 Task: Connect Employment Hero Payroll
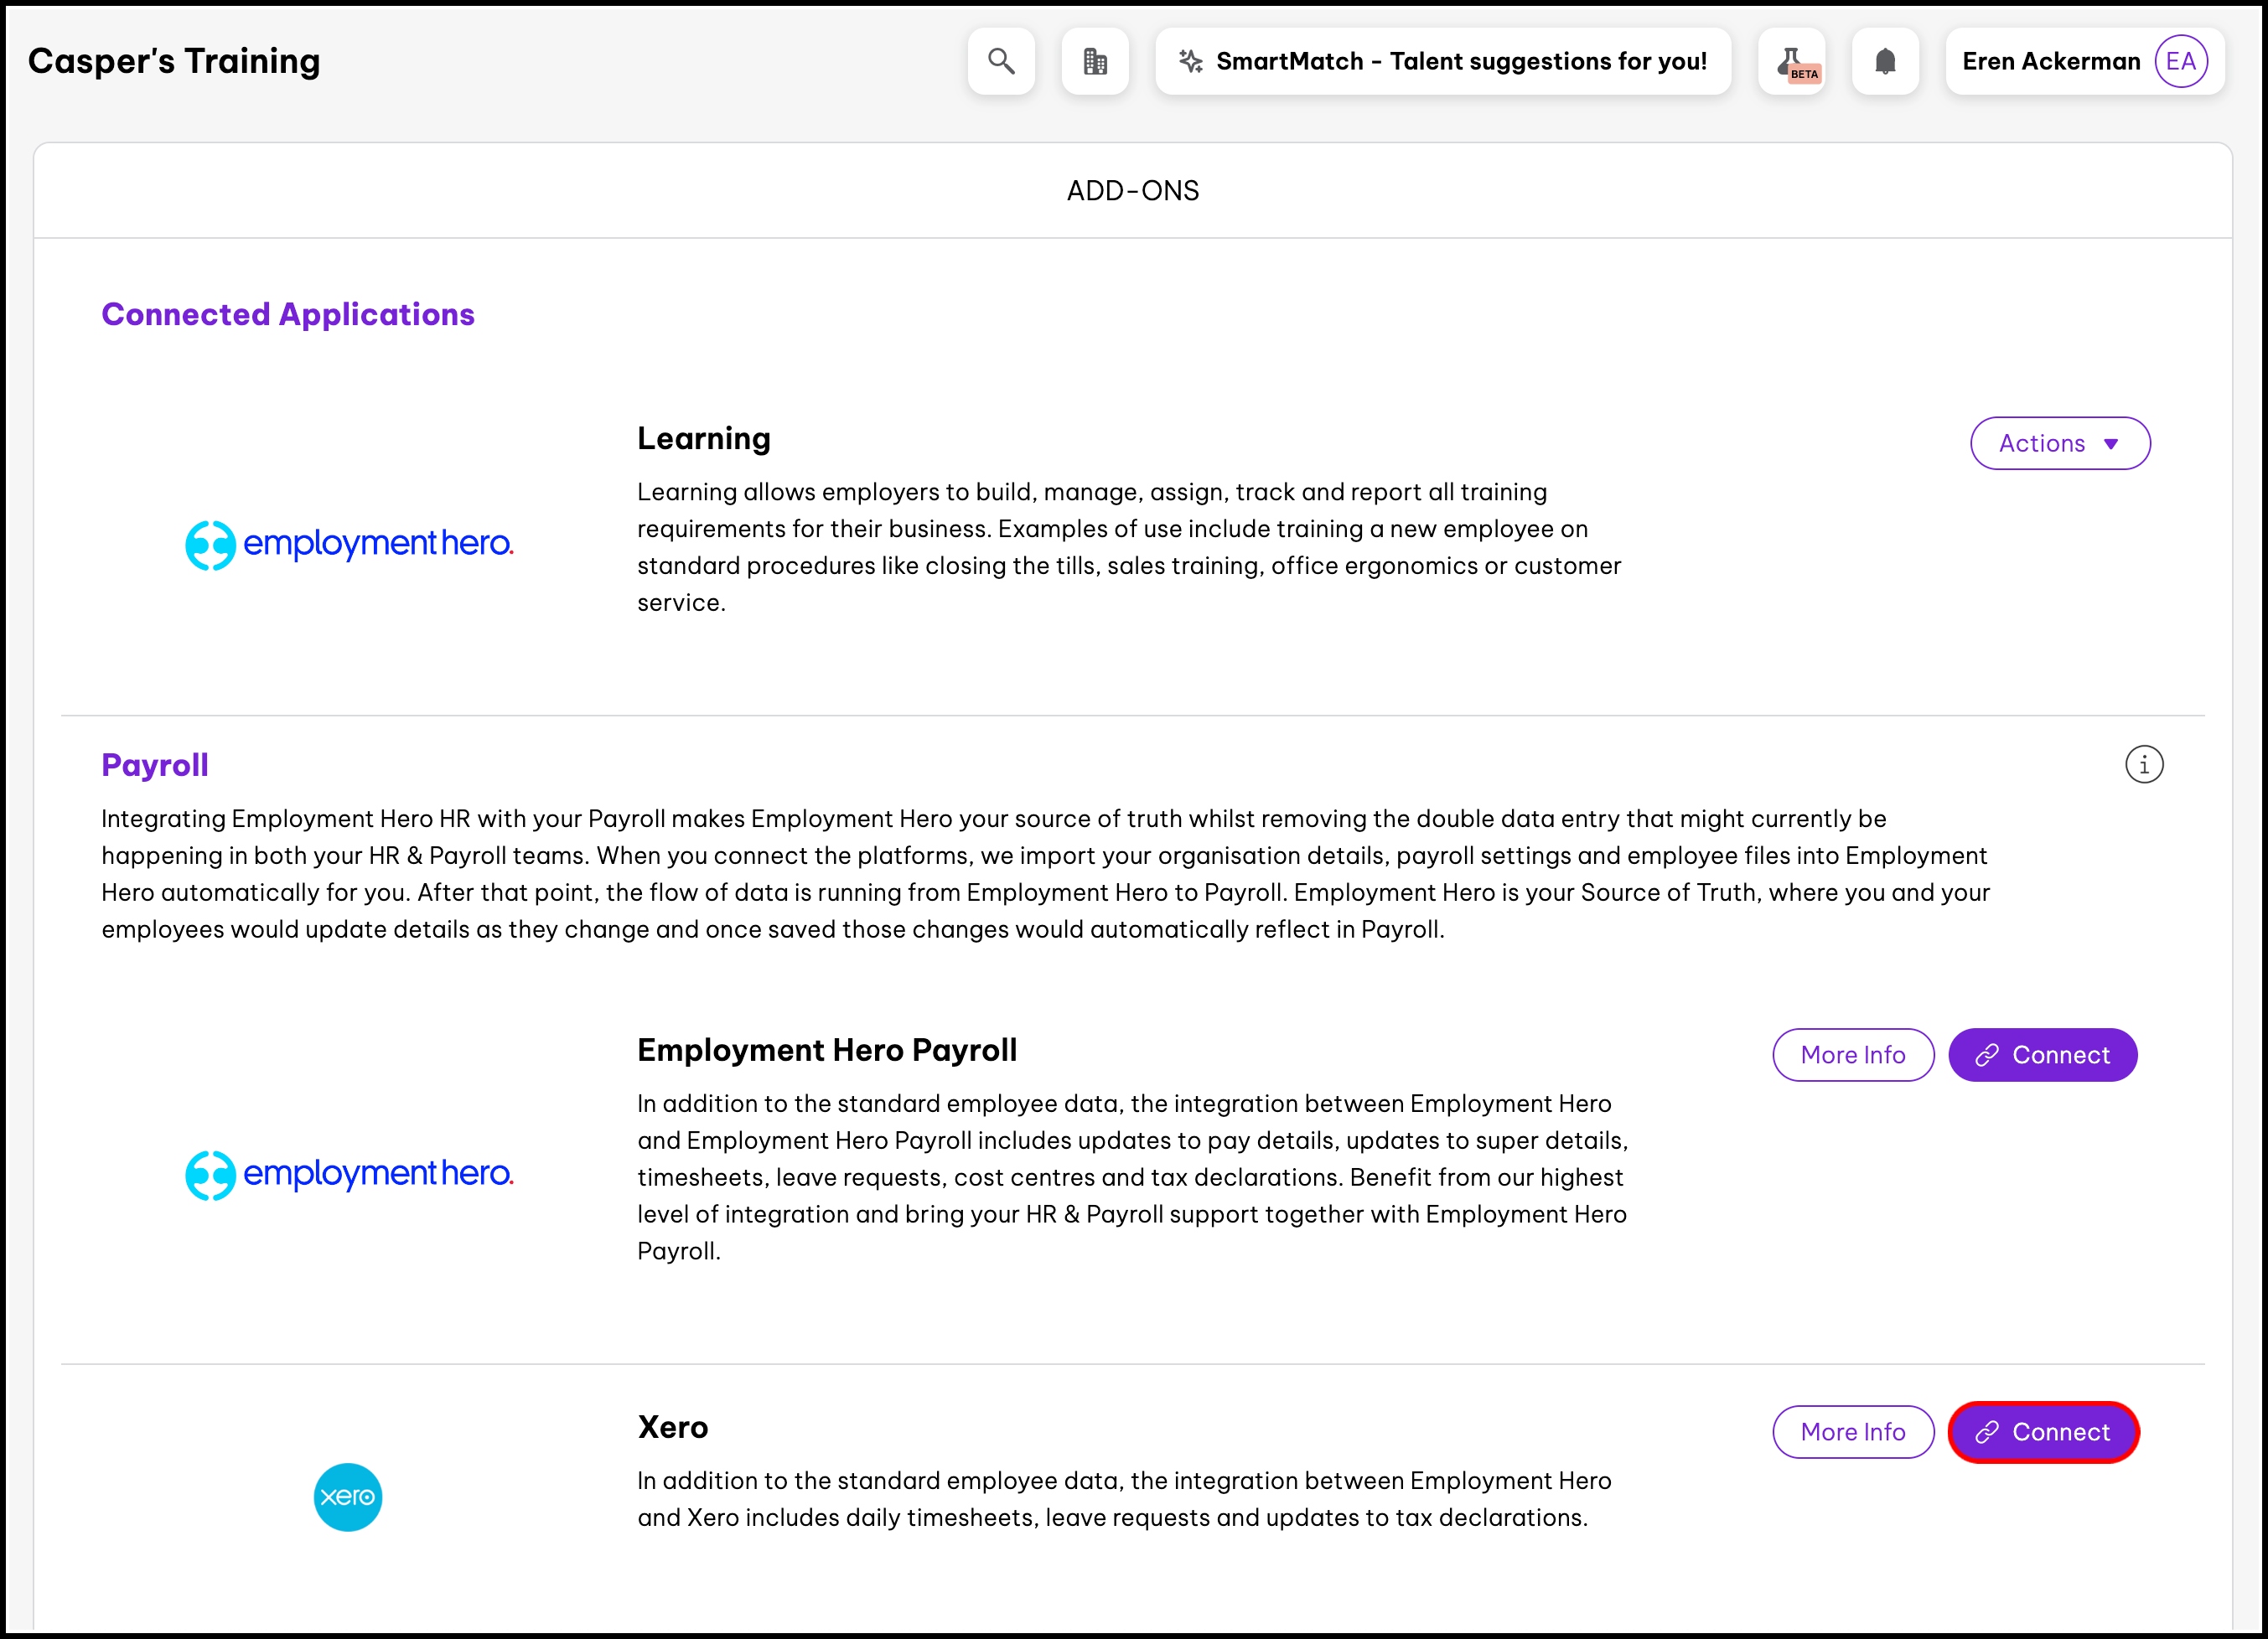click(x=2042, y=1055)
